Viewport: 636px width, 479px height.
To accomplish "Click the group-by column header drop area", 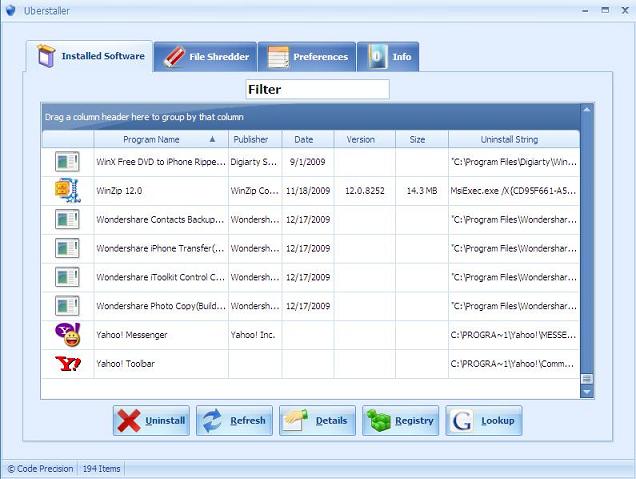I will point(311,117).
